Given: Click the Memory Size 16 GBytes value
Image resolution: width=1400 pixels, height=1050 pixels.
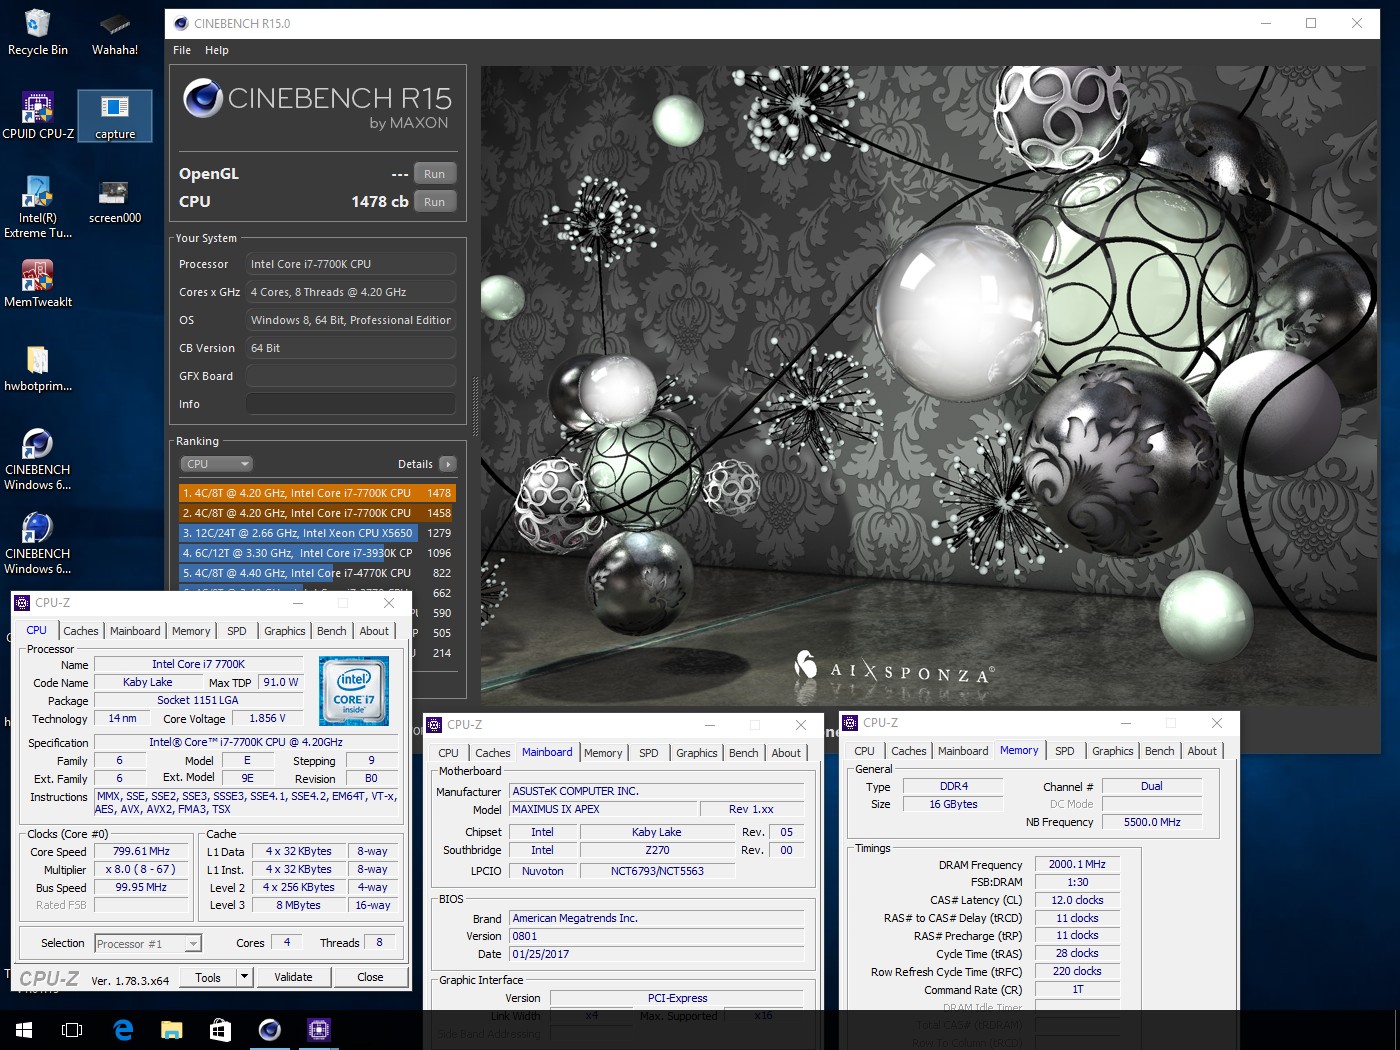Looking at the screenshot, I should click(x=953, y=804).
